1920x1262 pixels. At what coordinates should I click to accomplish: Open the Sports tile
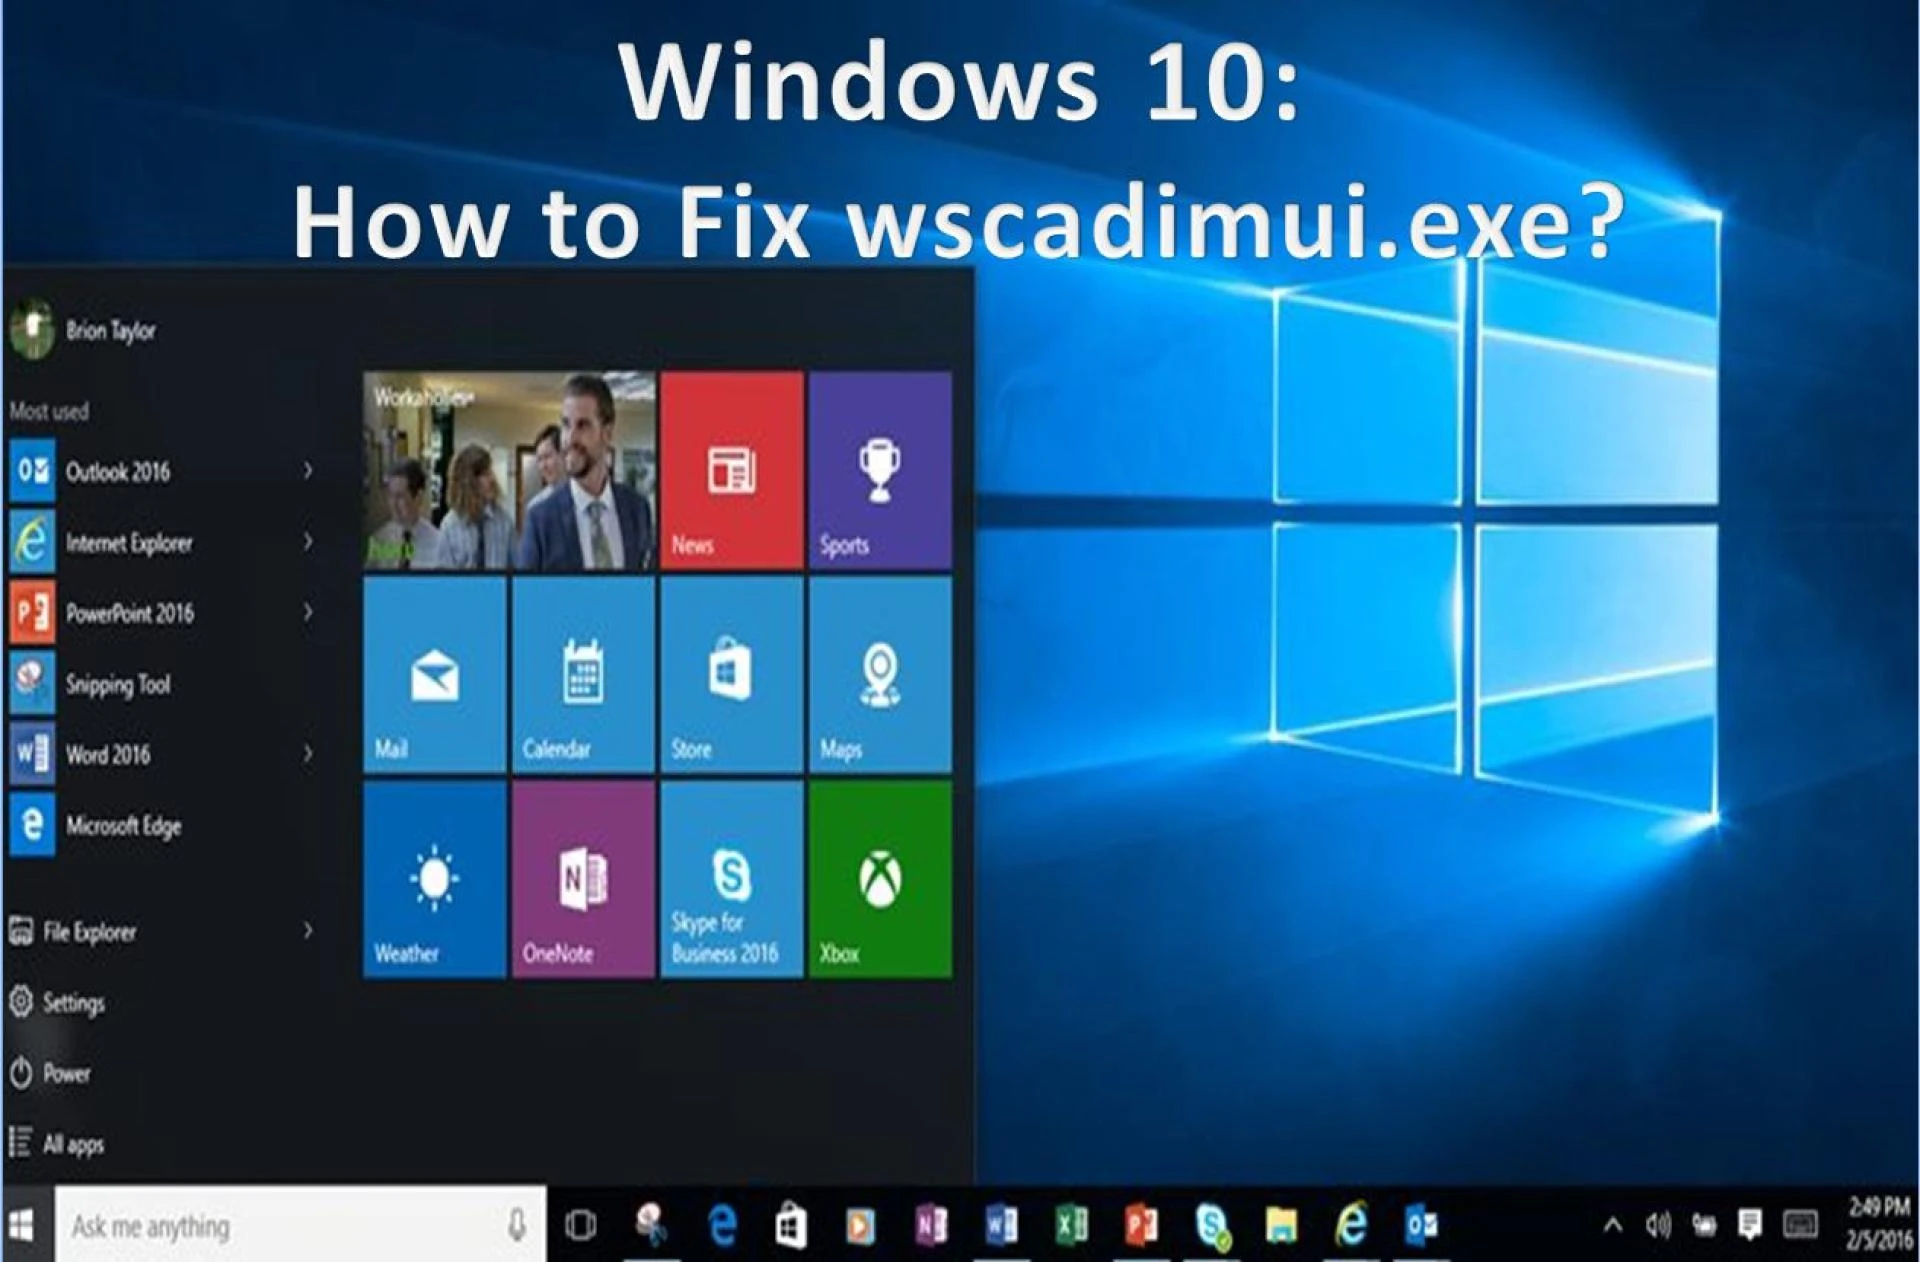(x=880, y=470)
